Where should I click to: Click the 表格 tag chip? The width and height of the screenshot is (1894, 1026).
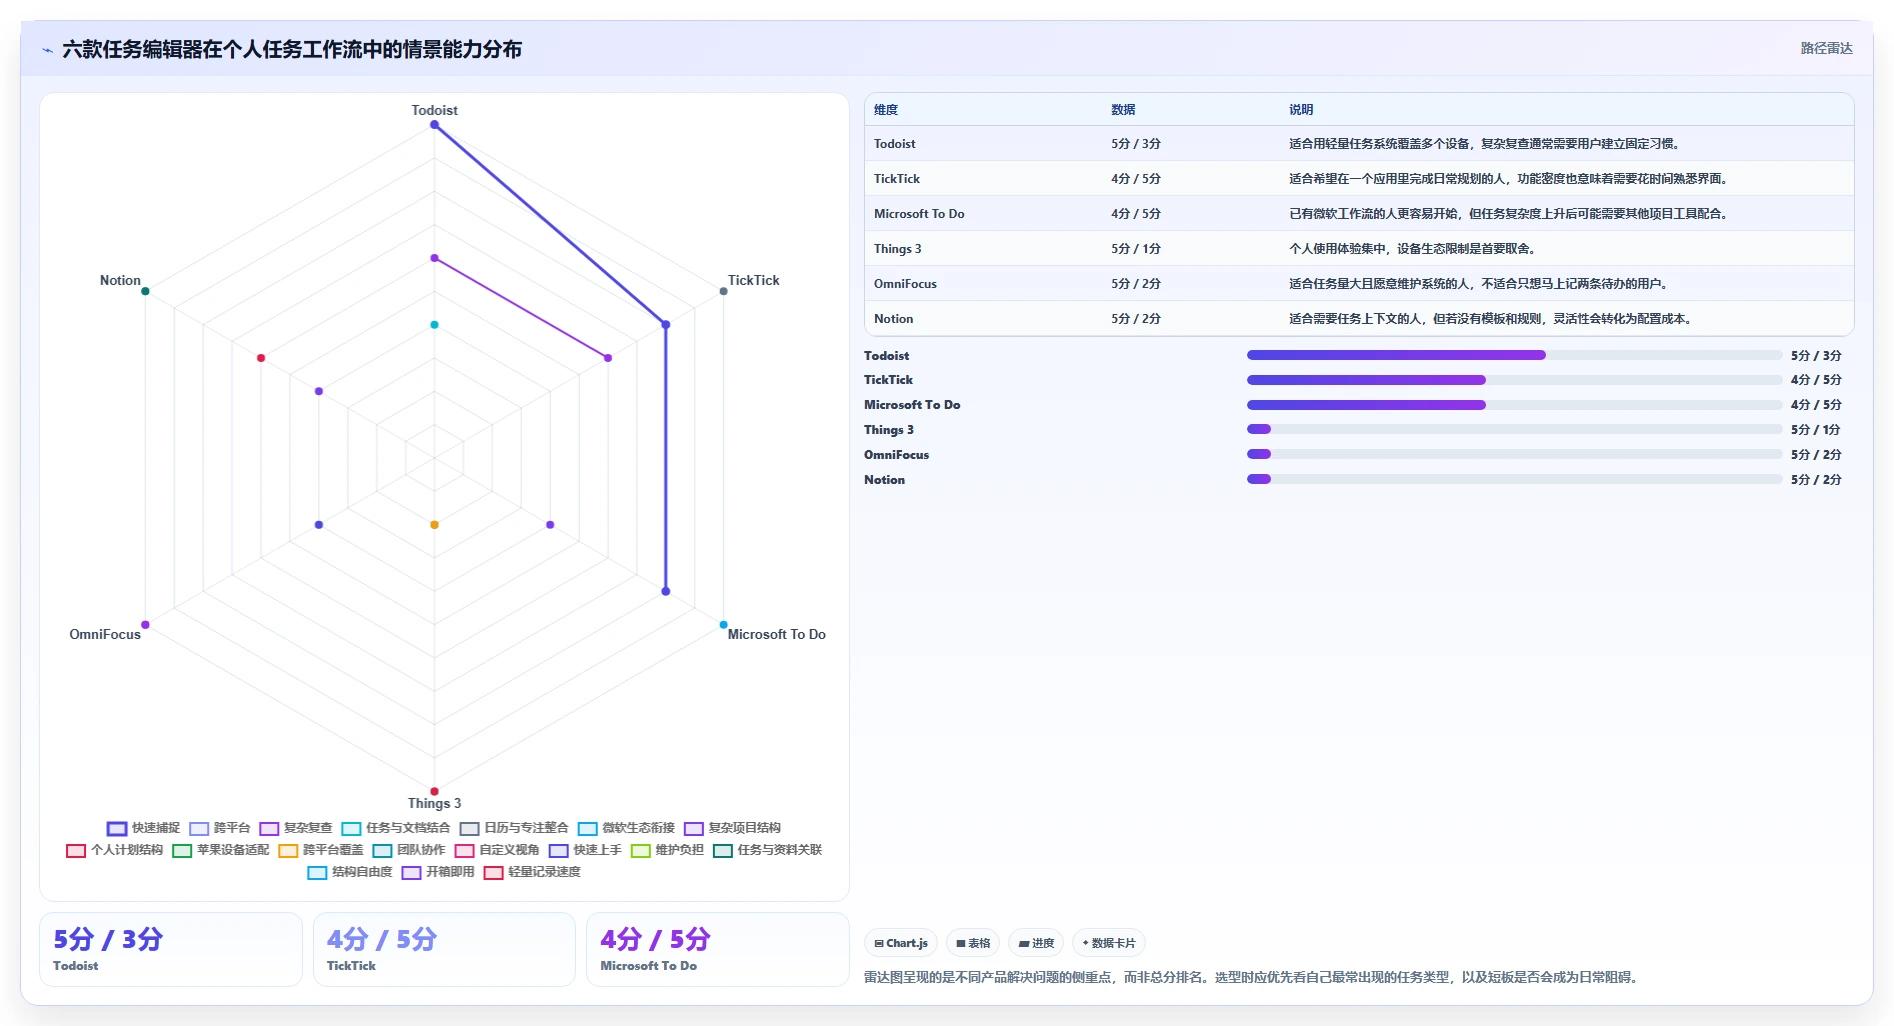click(x=973, y=943)
